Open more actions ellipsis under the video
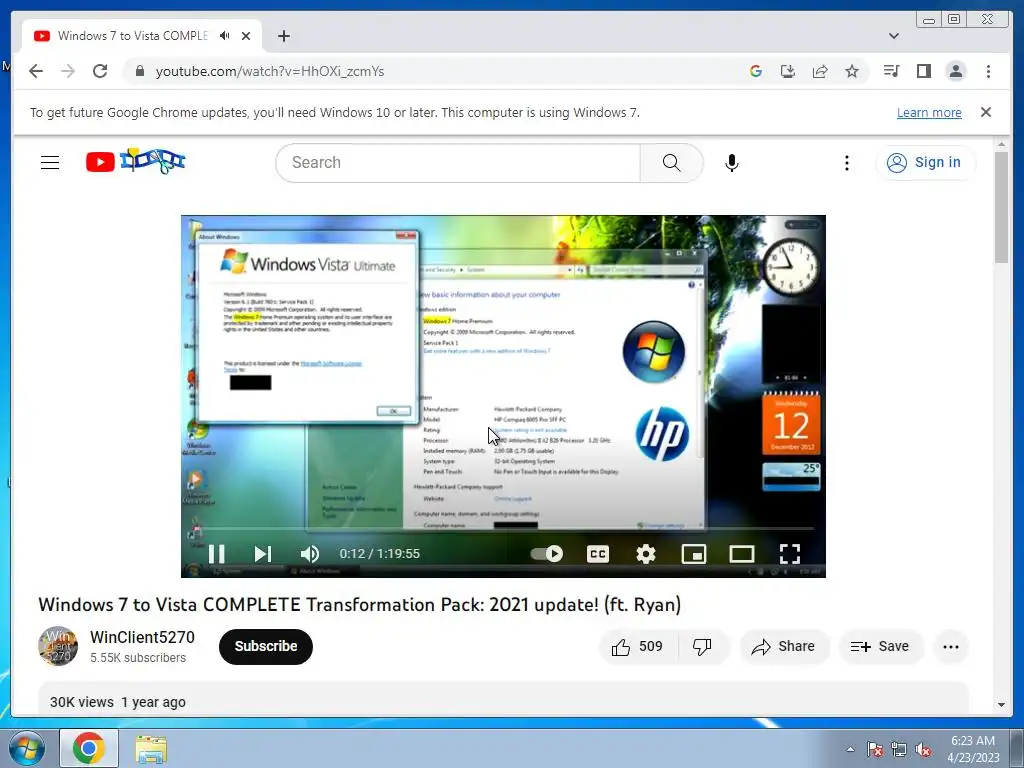 951,647
